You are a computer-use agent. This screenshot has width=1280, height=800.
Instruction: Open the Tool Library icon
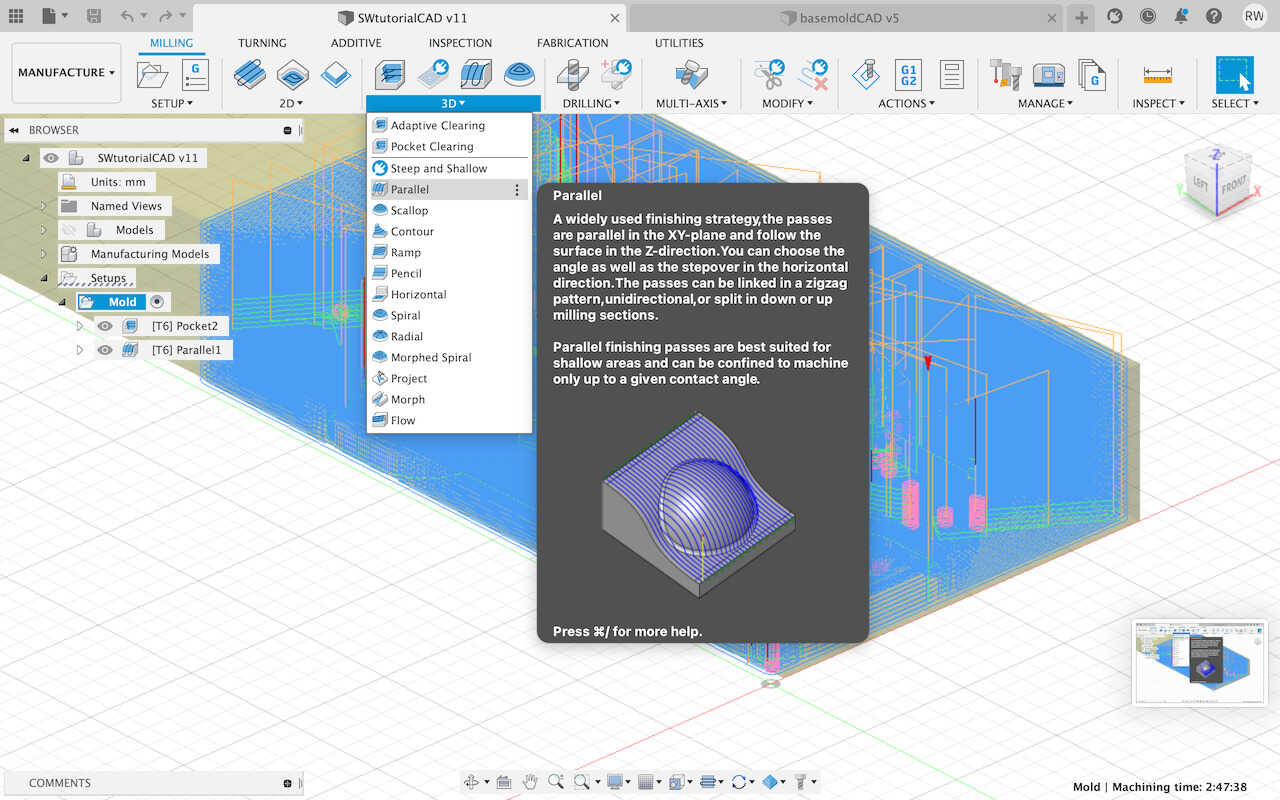(x=1005, y=75)
